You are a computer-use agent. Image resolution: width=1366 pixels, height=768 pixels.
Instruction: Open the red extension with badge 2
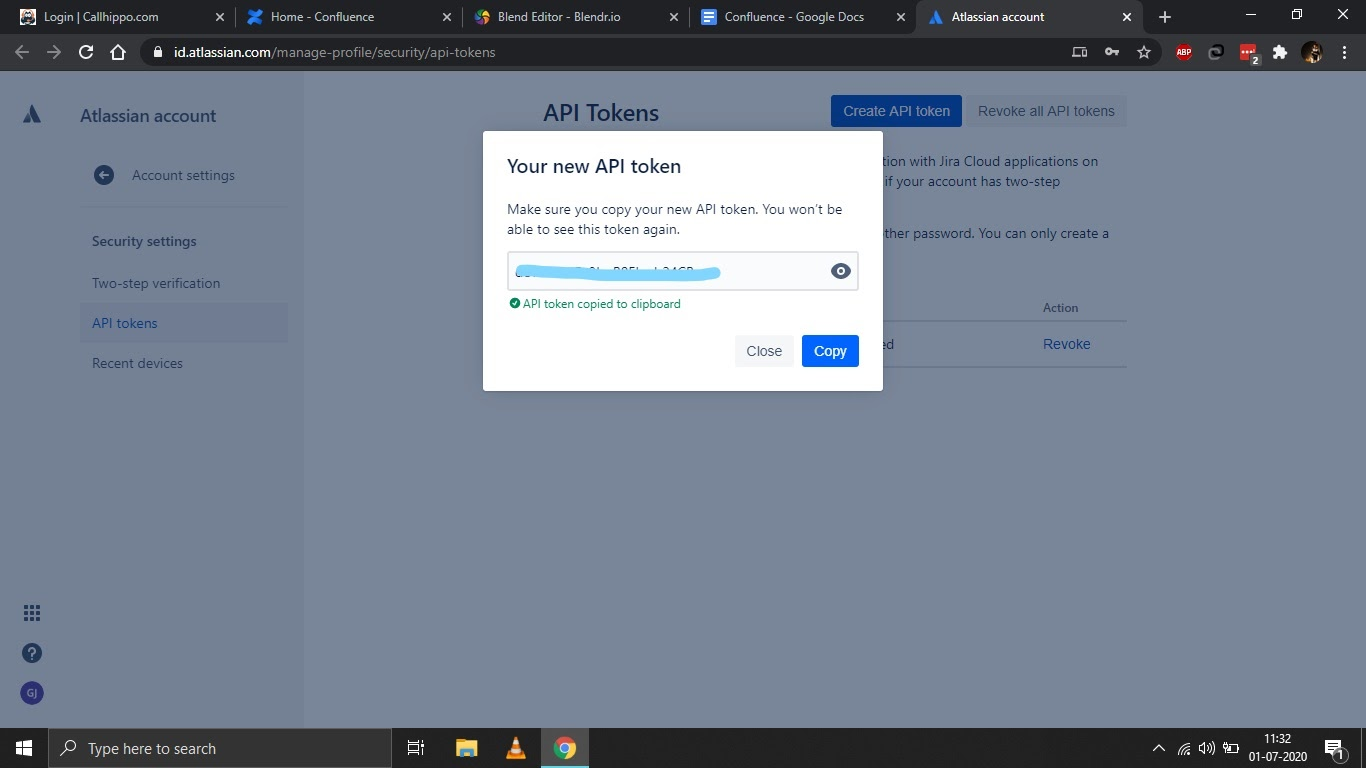(x=1248, y=53)
